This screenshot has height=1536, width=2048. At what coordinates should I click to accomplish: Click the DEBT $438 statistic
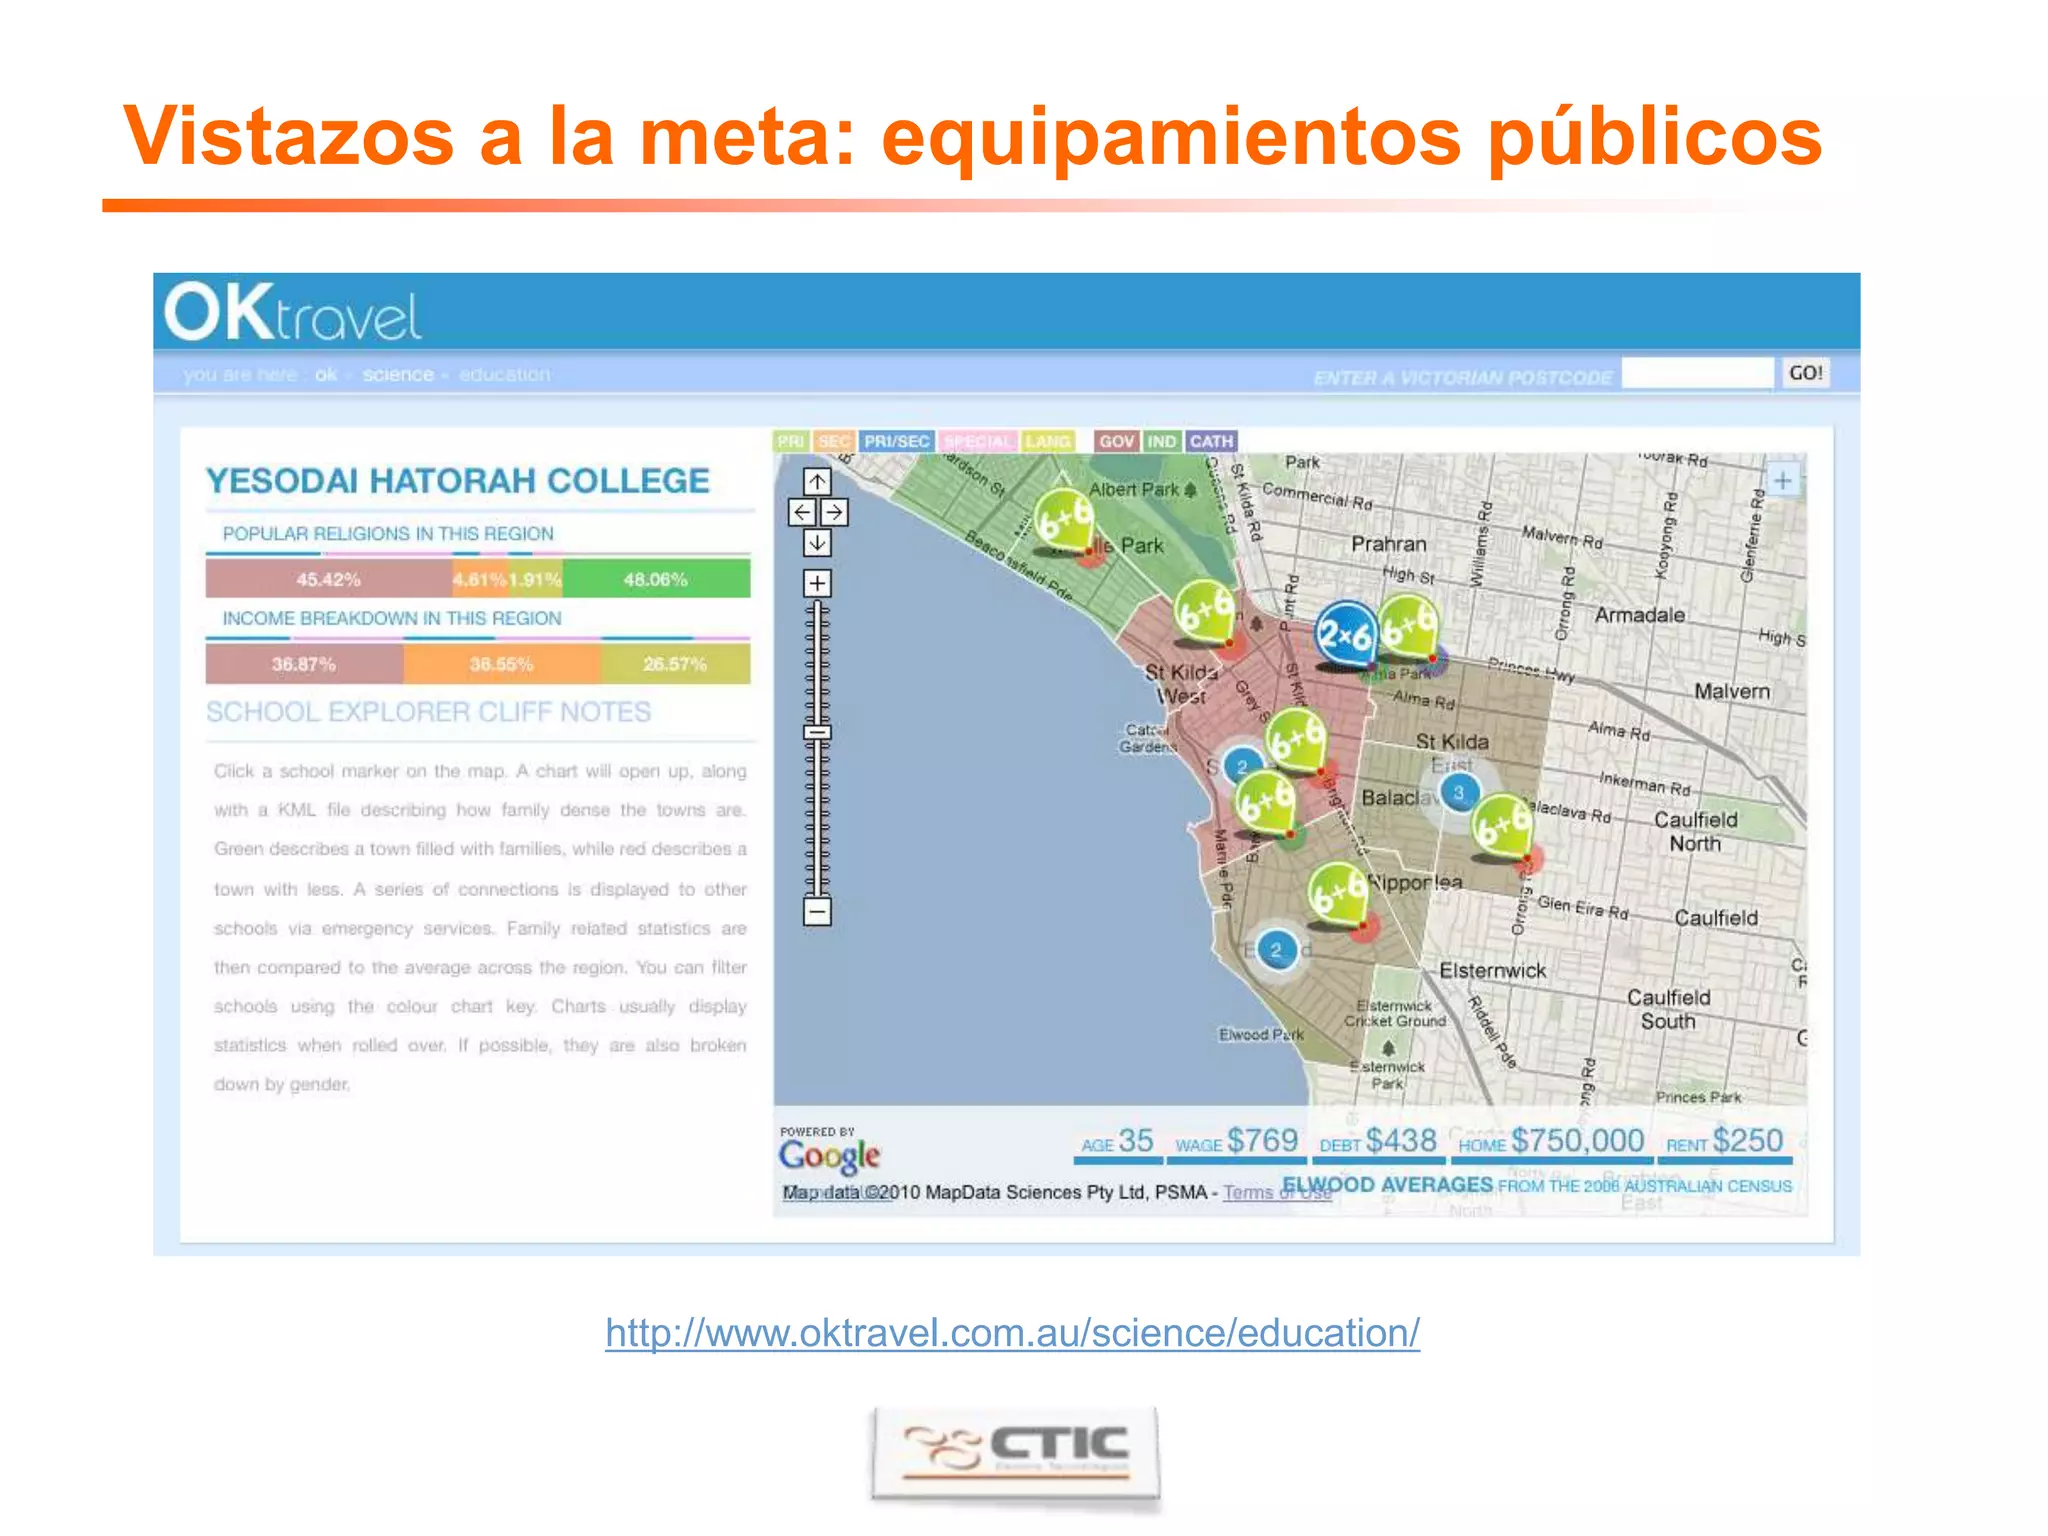(1378, 1142)
